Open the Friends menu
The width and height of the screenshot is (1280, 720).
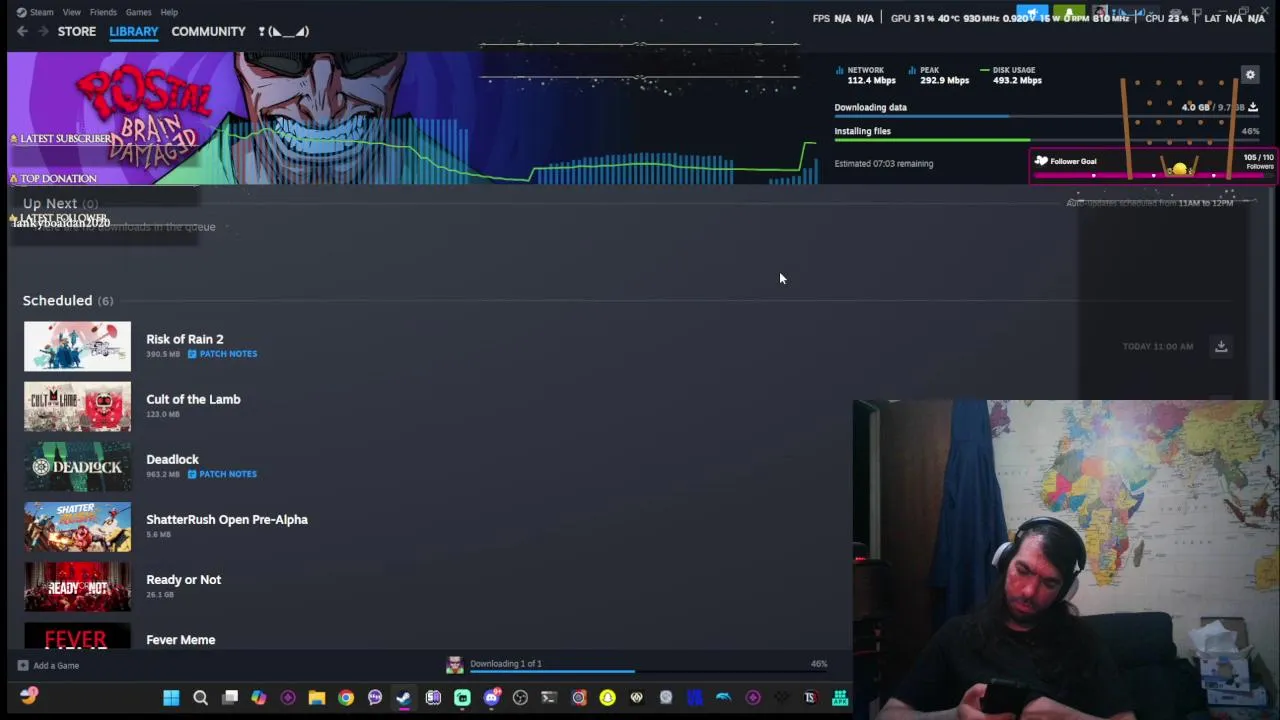tap(103, 12)
